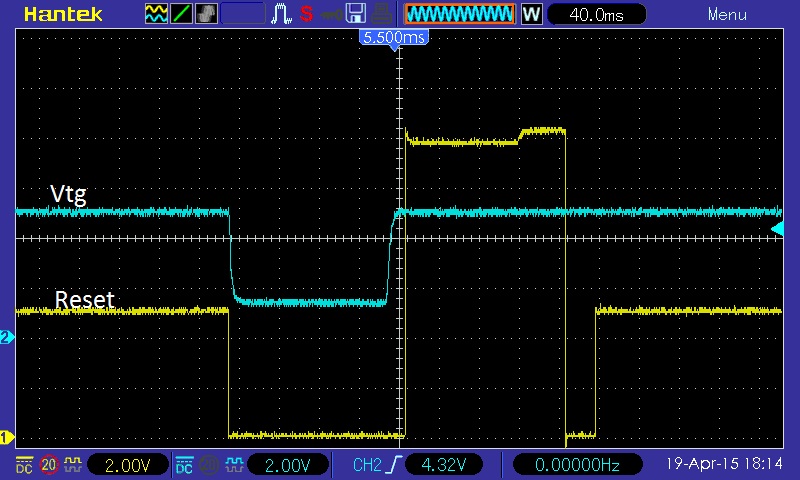Click the green diagonal line icon
Screen dimensions: 800x480
(182, 14)
